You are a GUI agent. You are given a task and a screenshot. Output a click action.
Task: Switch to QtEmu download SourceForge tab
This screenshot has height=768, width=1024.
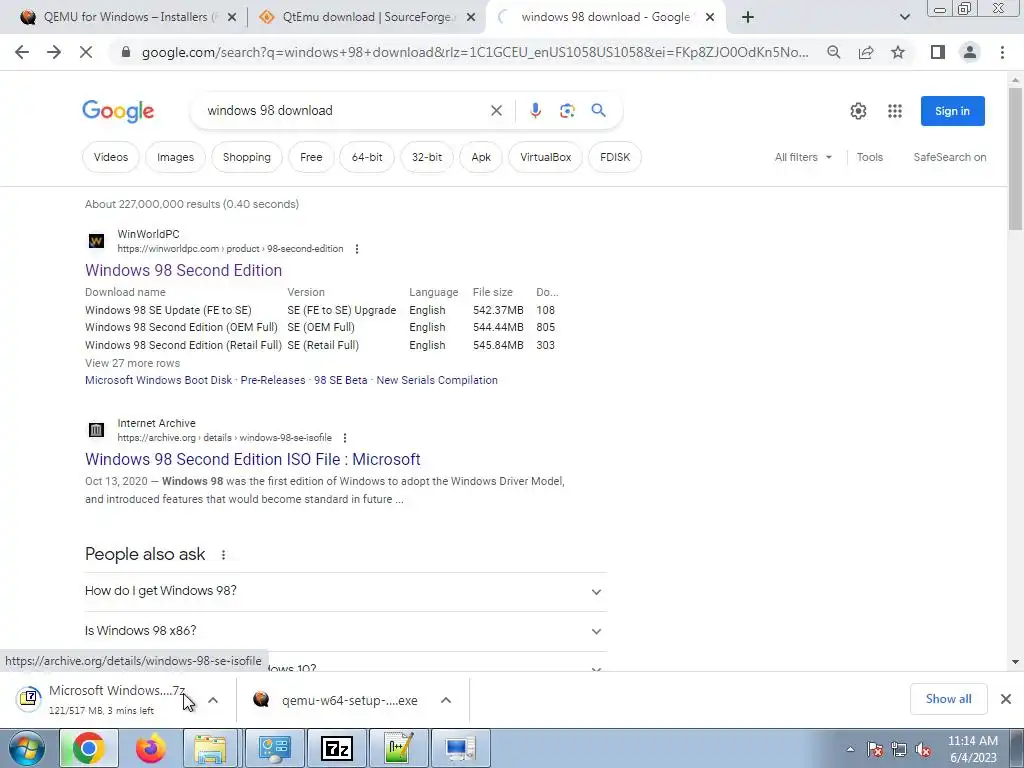(x=366, y=17)
